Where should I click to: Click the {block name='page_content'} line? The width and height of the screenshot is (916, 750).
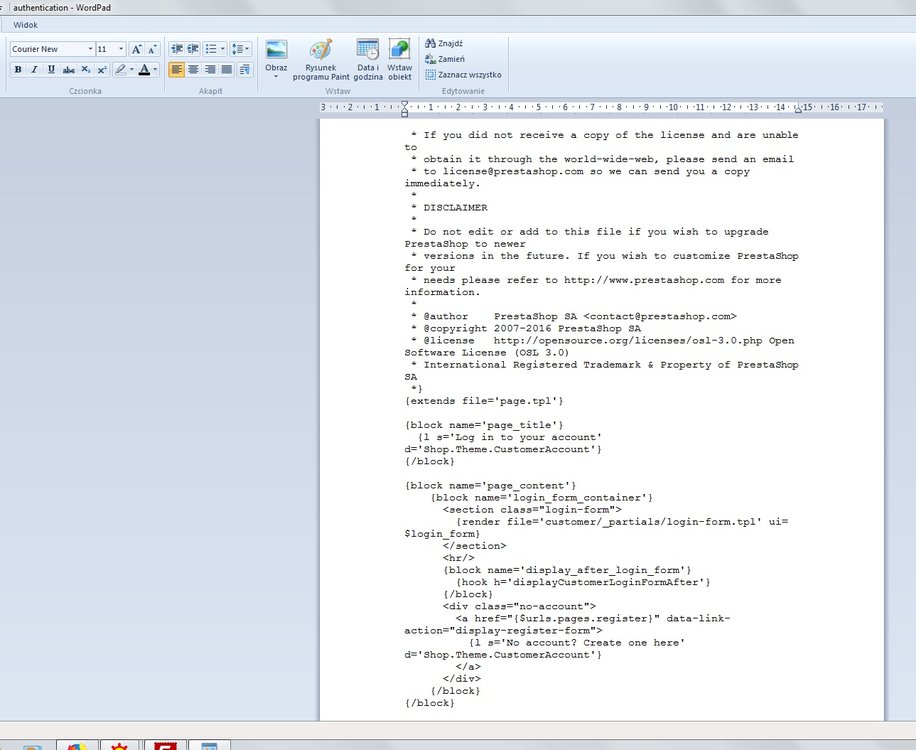tap(490, 486)
